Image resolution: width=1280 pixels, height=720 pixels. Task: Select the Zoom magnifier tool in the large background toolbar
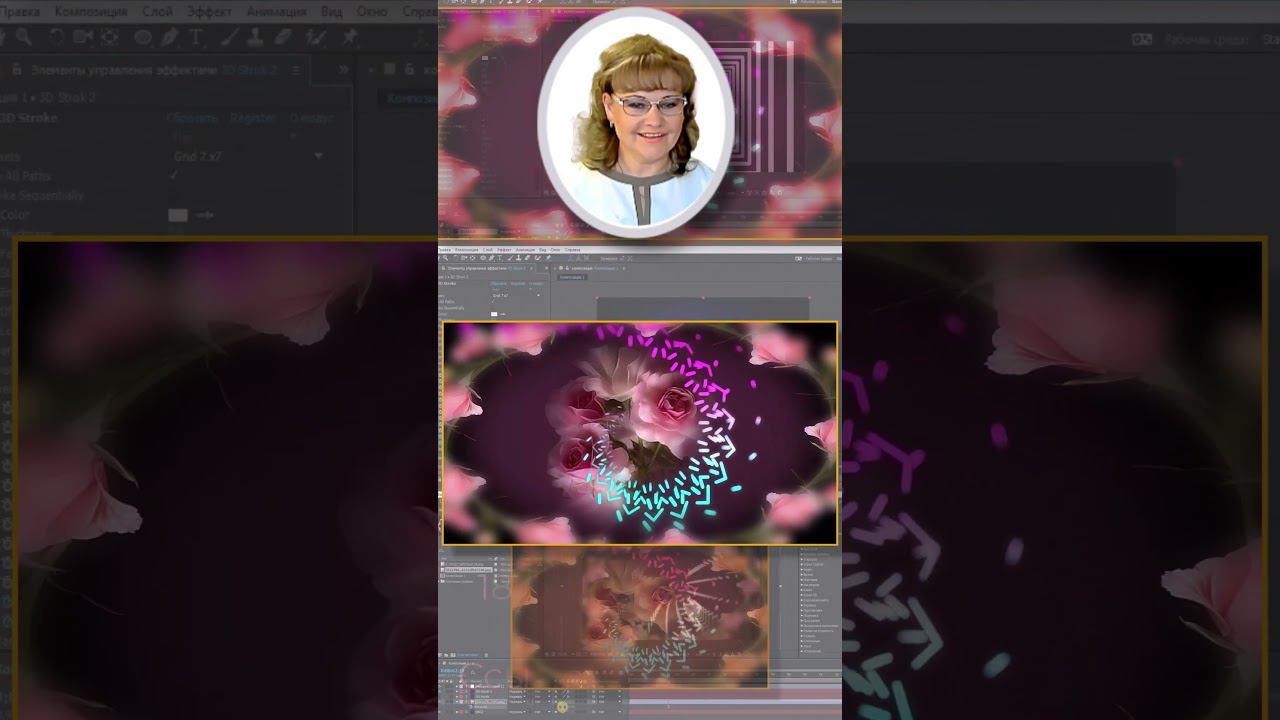click(x=22, y=37)
